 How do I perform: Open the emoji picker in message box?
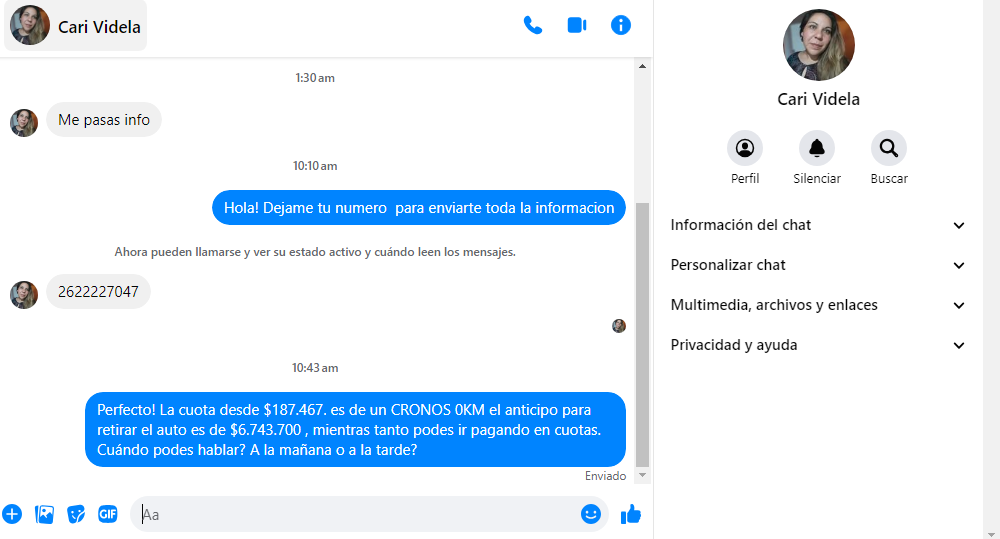coord(591,514)
